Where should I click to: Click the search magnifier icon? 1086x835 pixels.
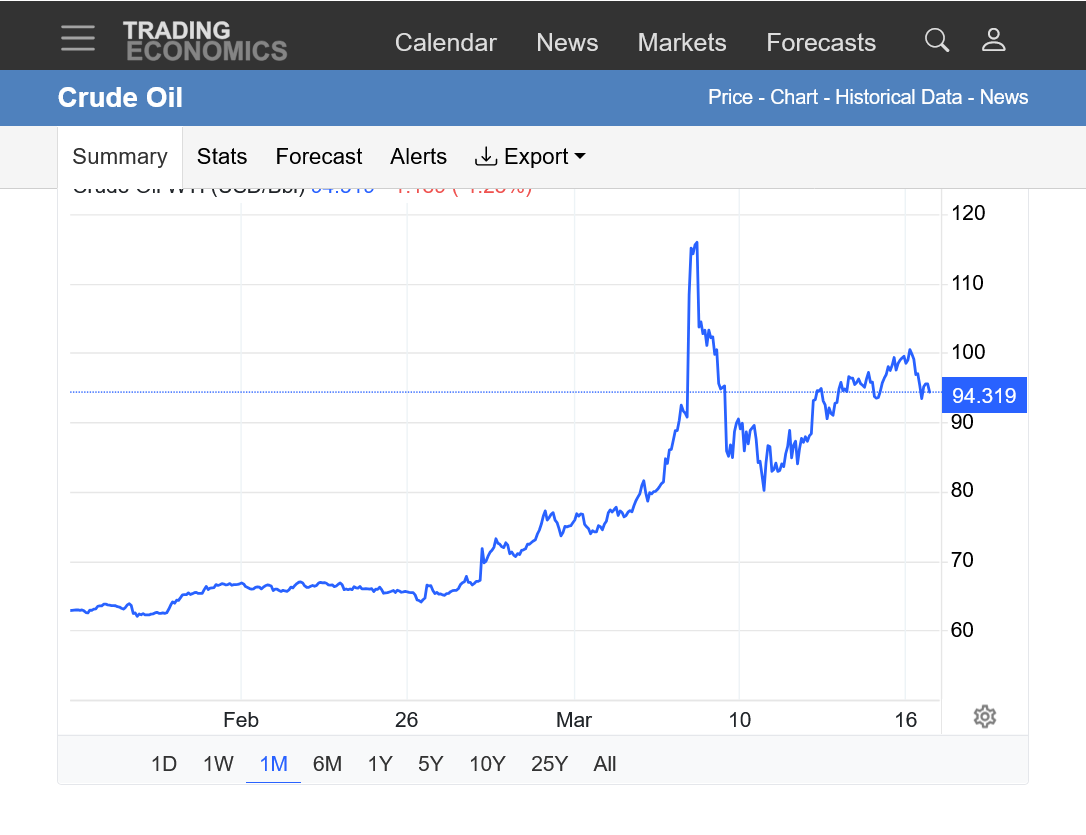click(936, 40)
